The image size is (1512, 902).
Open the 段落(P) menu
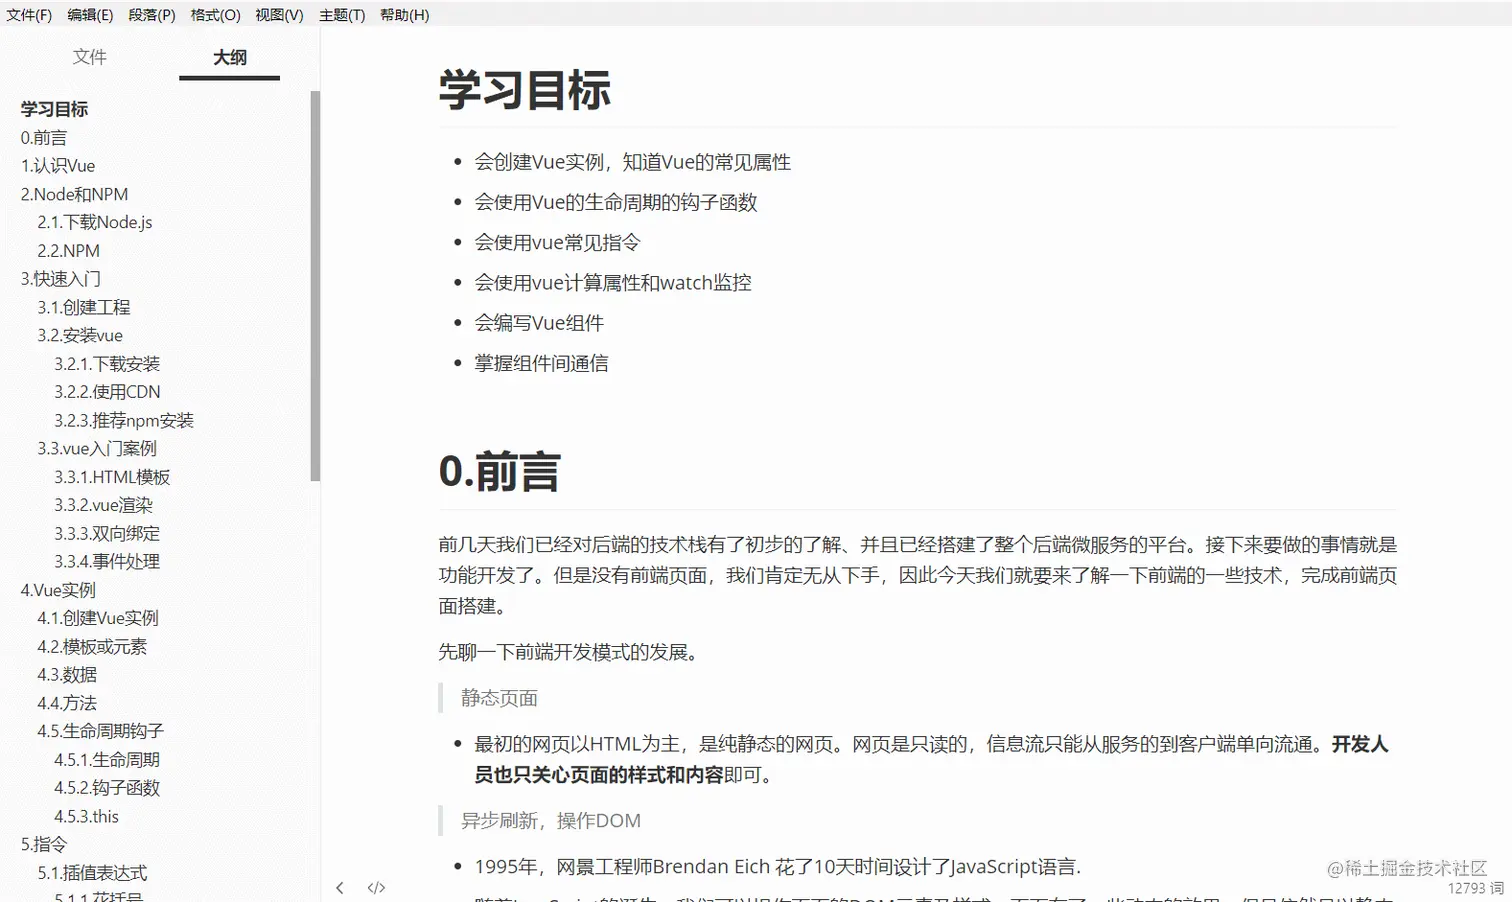[x=152, y=15]
